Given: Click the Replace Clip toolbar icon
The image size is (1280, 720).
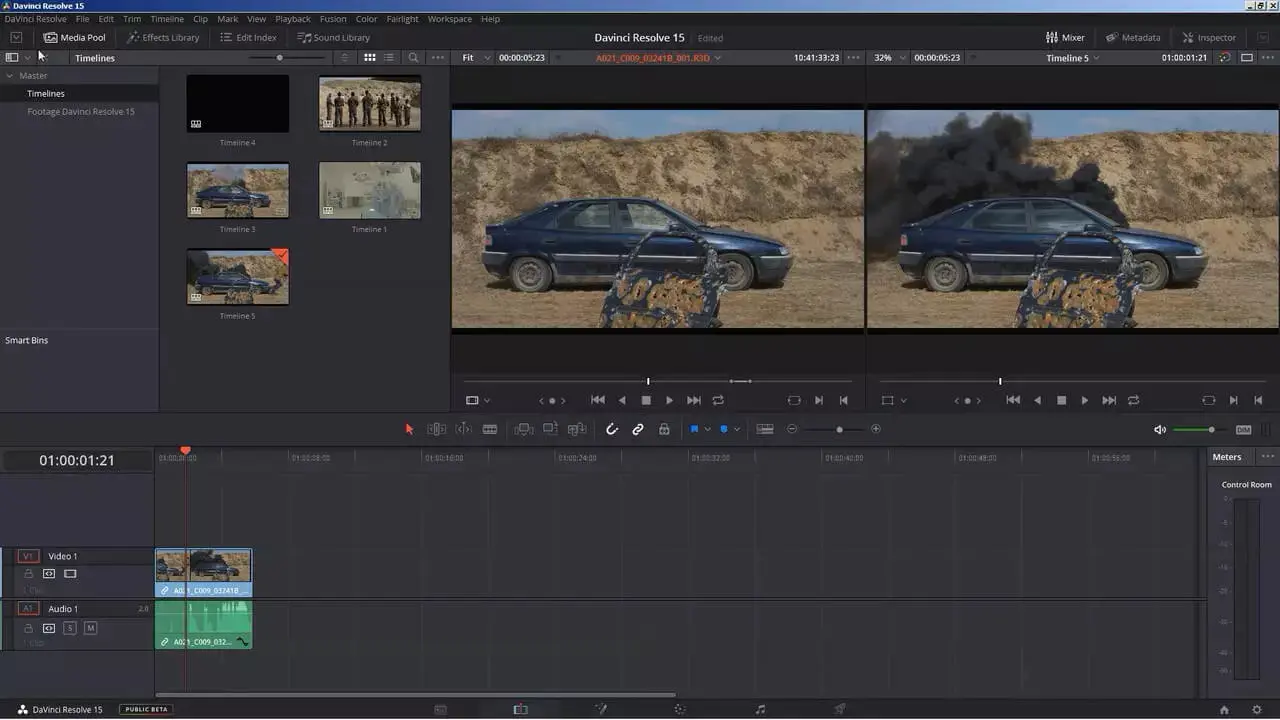Looking at the screenshot, I should tap(577, 429).
